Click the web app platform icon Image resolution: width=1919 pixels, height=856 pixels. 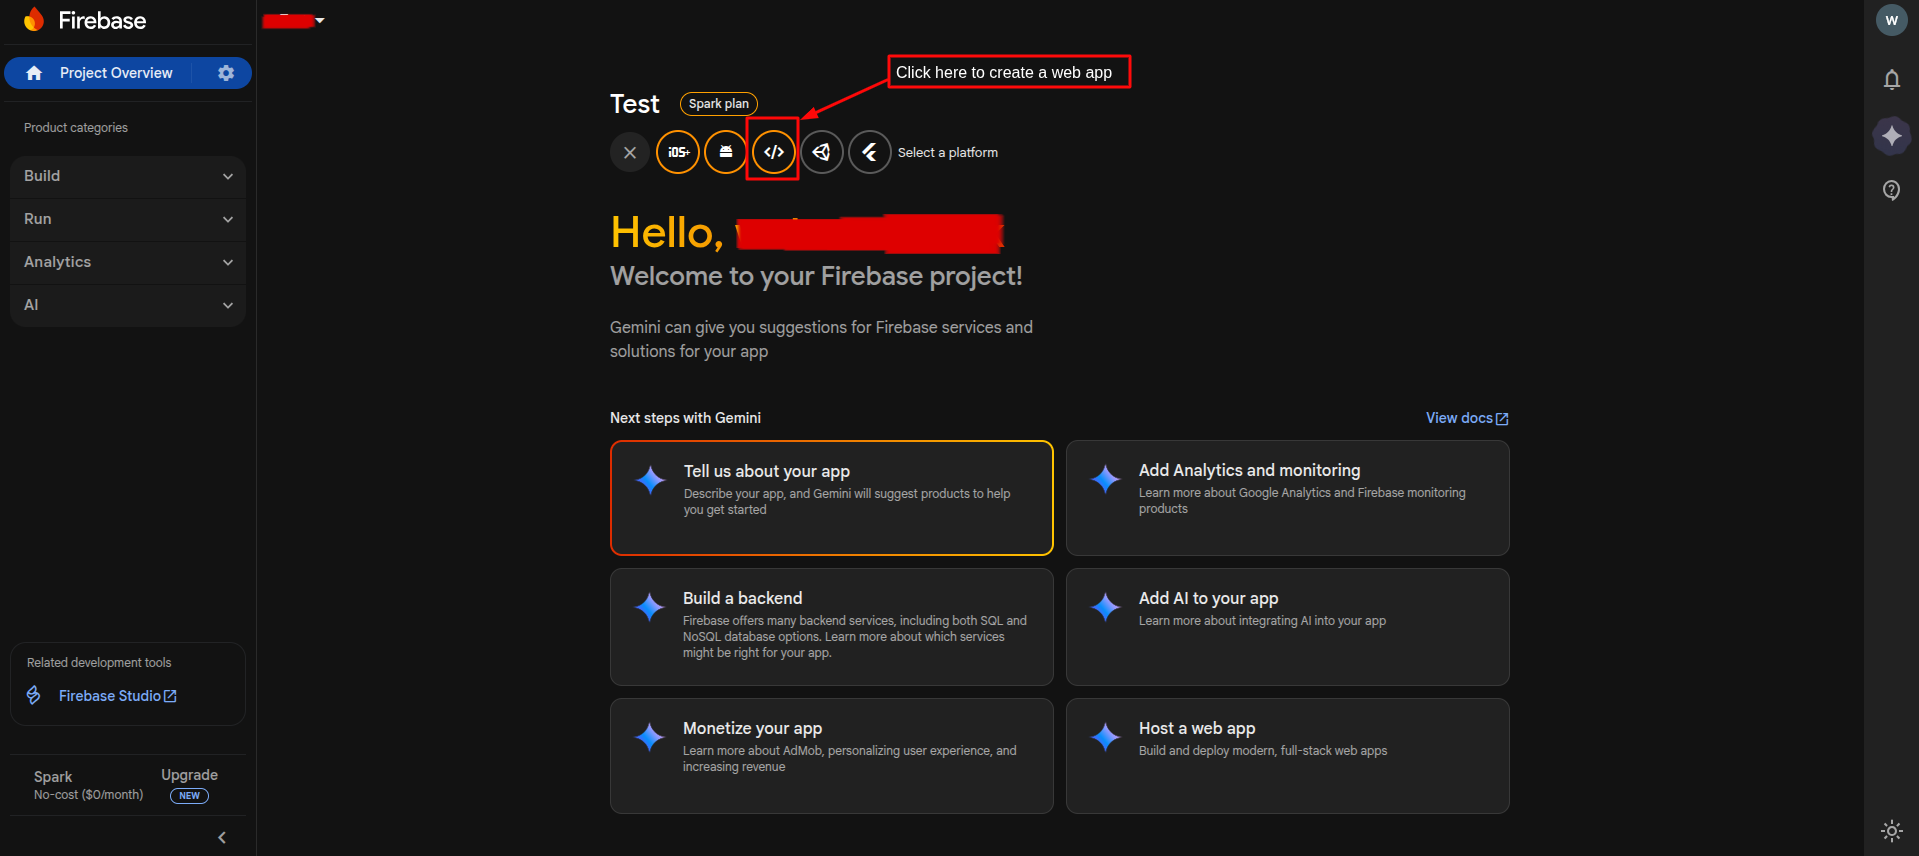(774, 152)
